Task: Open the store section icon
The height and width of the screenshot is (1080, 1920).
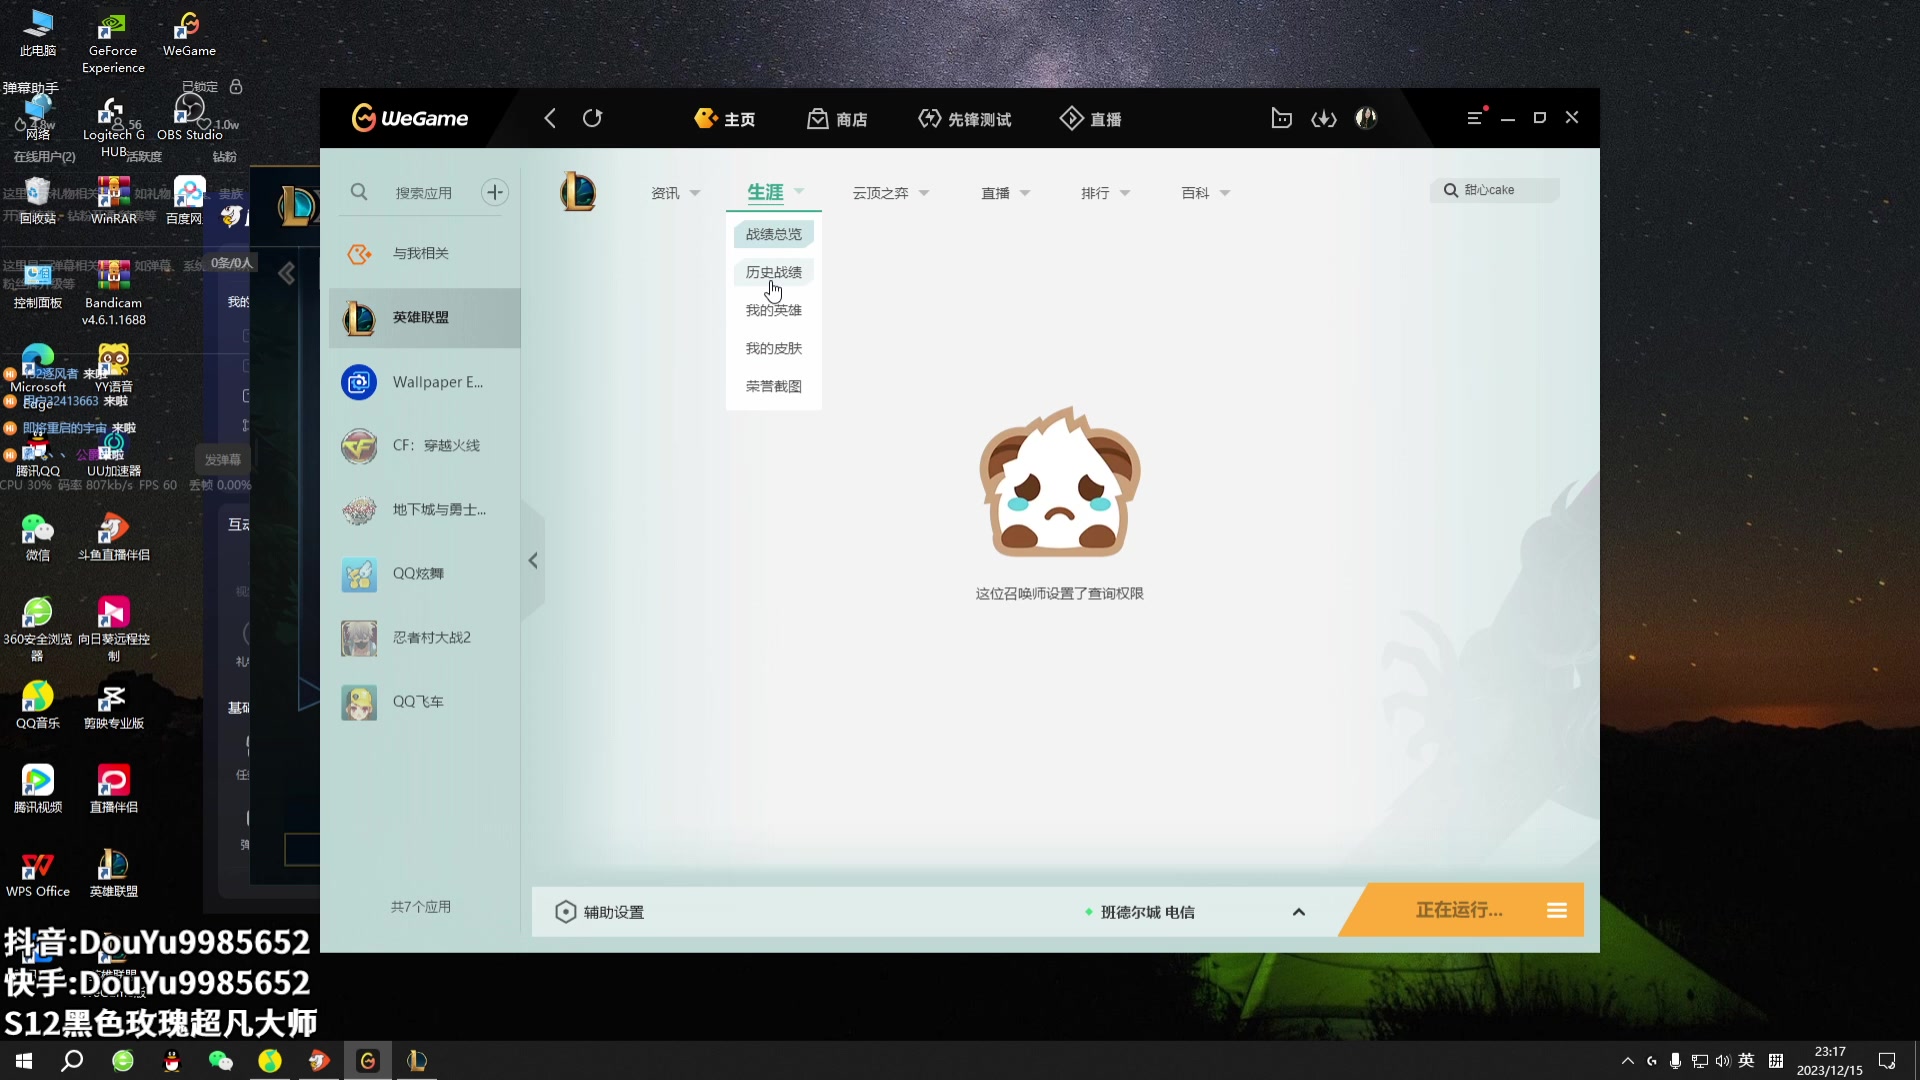Action: (x=816, y=119)
